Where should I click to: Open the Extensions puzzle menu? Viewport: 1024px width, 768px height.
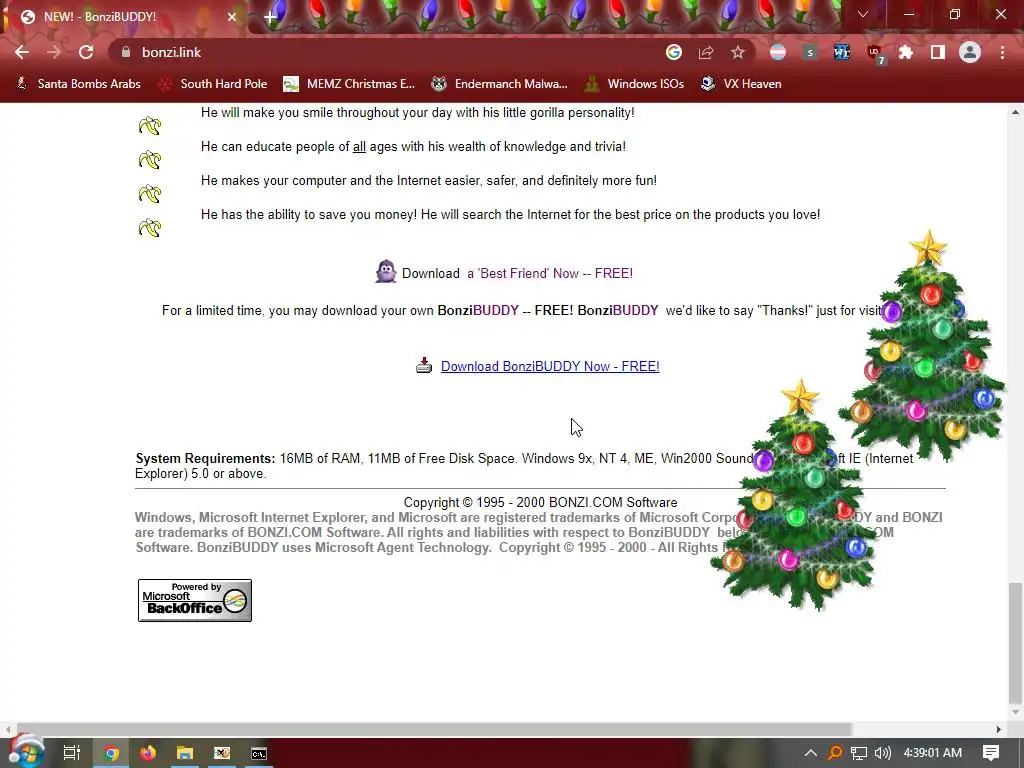click(906, 52)
